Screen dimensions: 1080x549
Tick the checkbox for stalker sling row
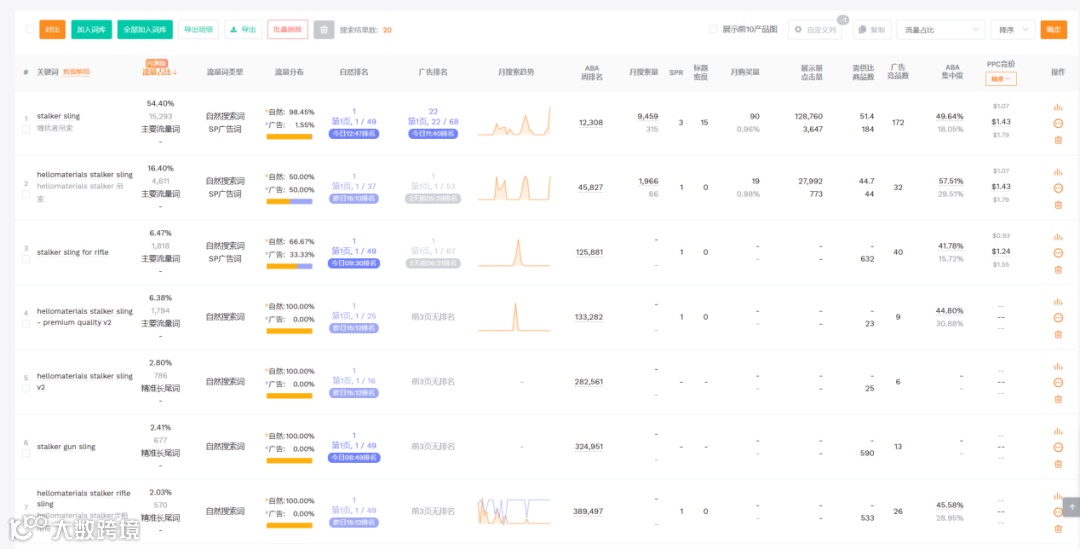pyautogui.click(x=25, y=129)
